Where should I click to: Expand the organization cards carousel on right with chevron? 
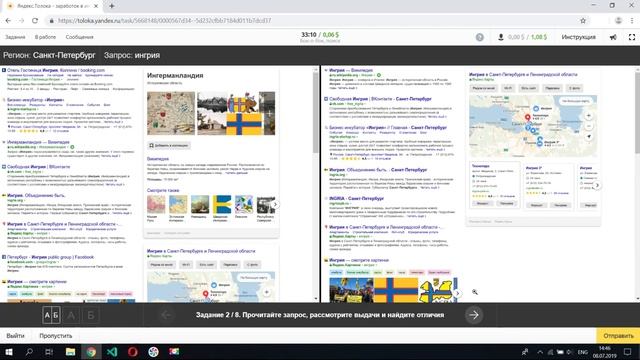[597, 185]
